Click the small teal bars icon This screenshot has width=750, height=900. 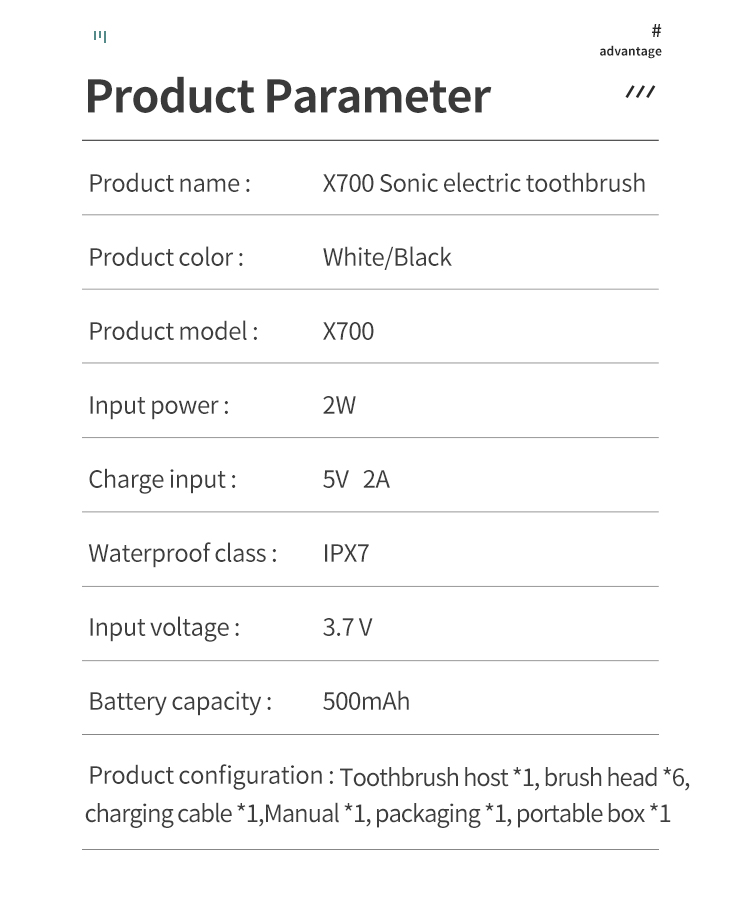(100, 37)
